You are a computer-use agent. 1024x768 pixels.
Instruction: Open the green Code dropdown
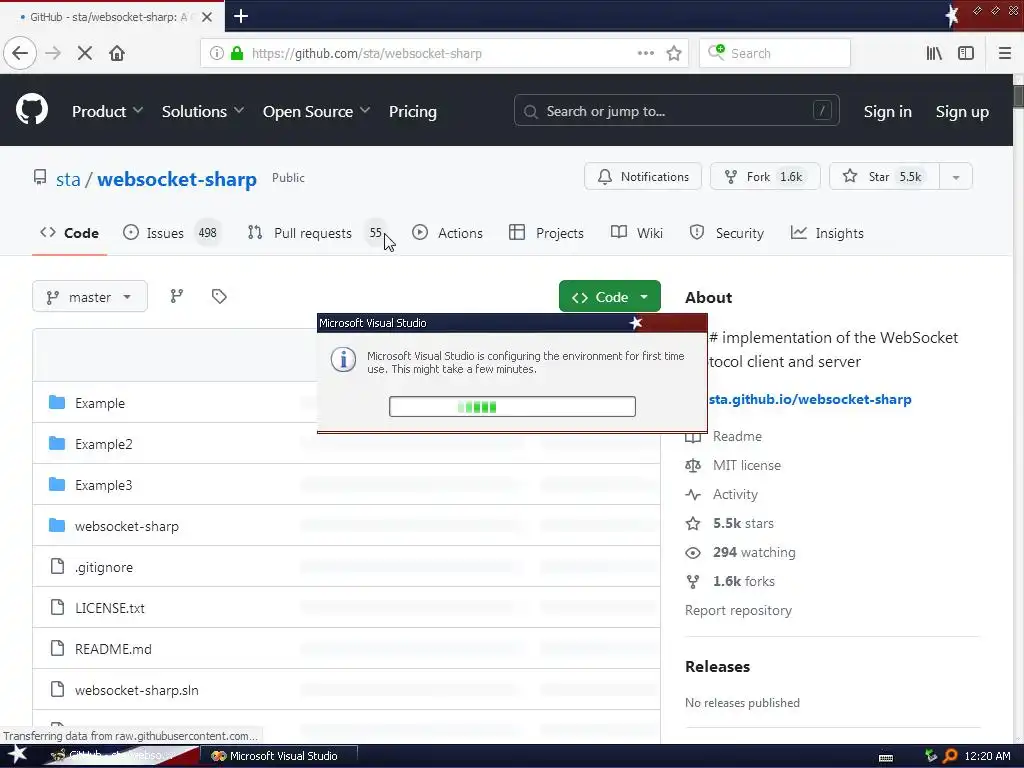tap(609, 296)
